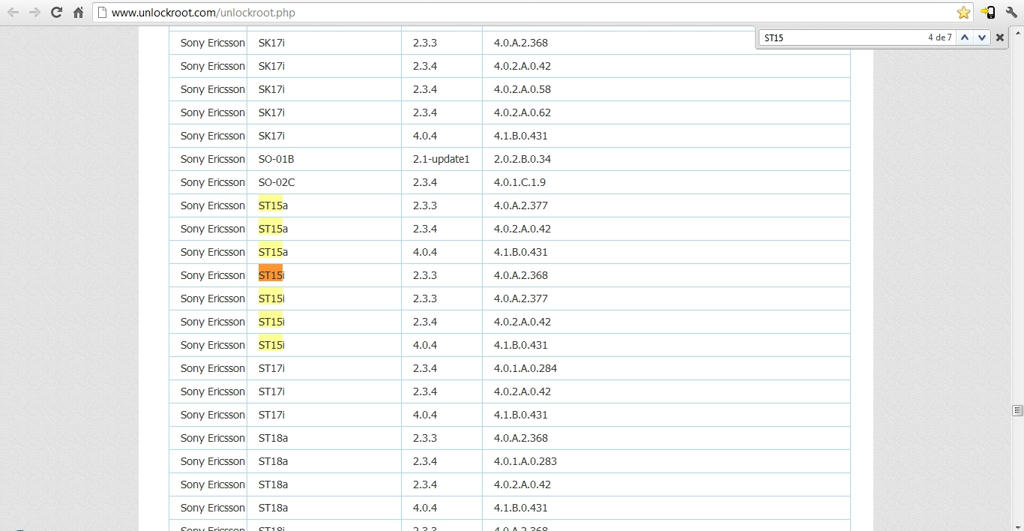Click Android 4.0.4 in the ST17i row

point(425,415)
